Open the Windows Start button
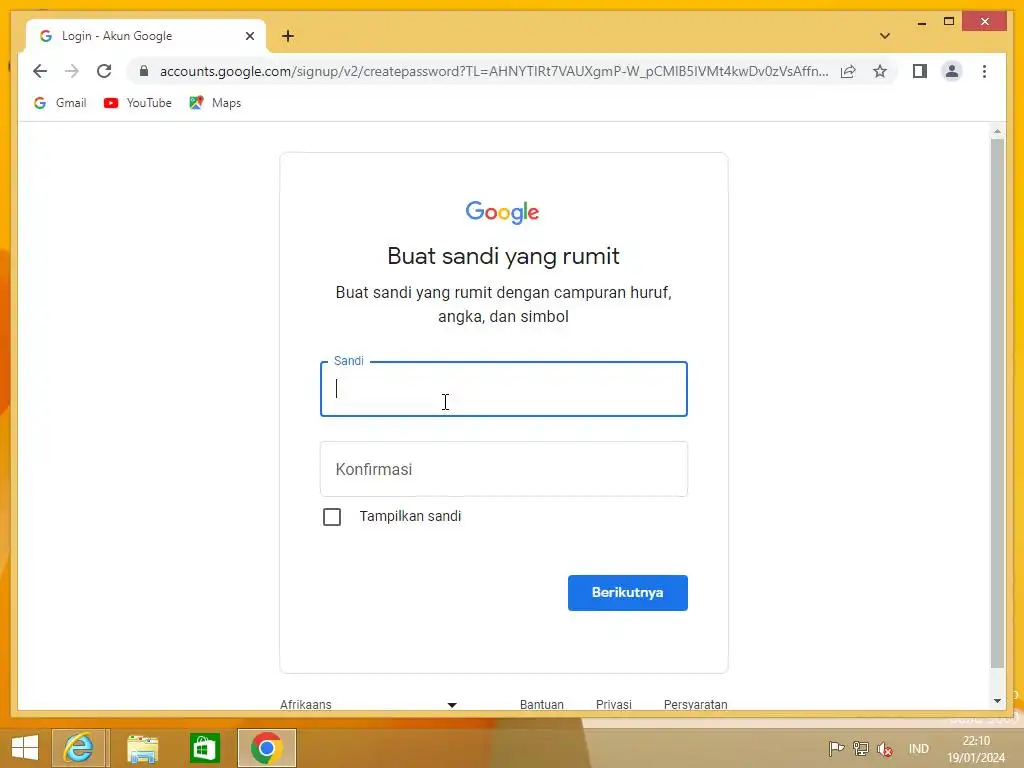The height and width of the screenshot is (768, 1024). pyautogui.click(x=25, y=748)
